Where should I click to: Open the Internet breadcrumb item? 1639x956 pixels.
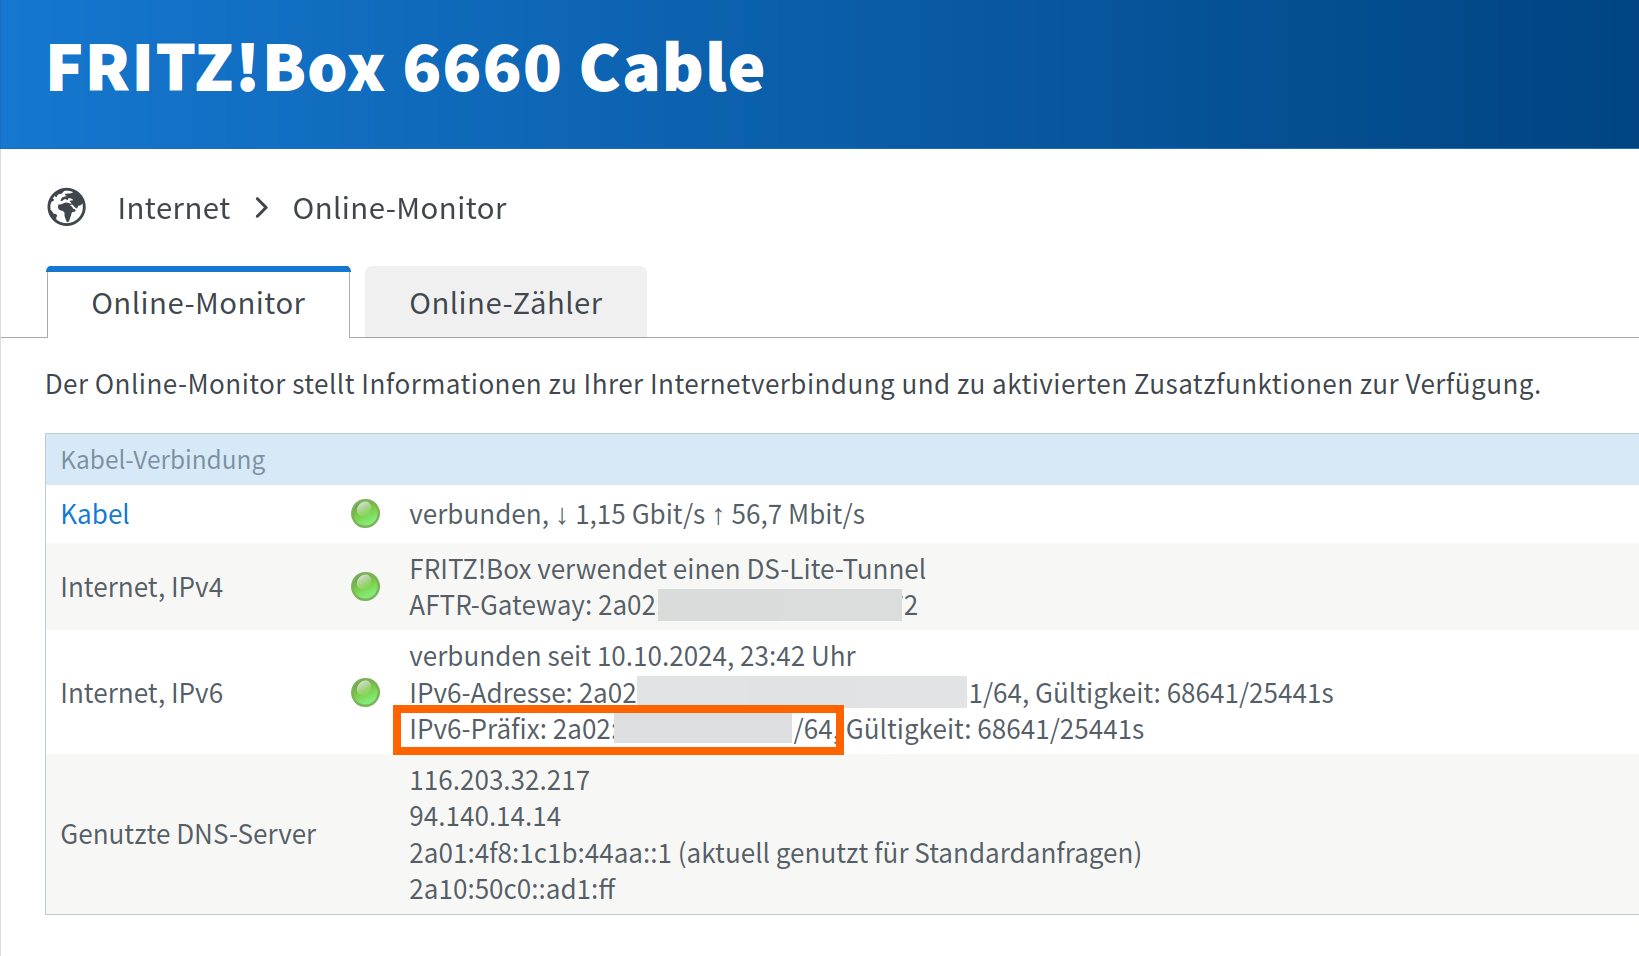tap(174, 208)
